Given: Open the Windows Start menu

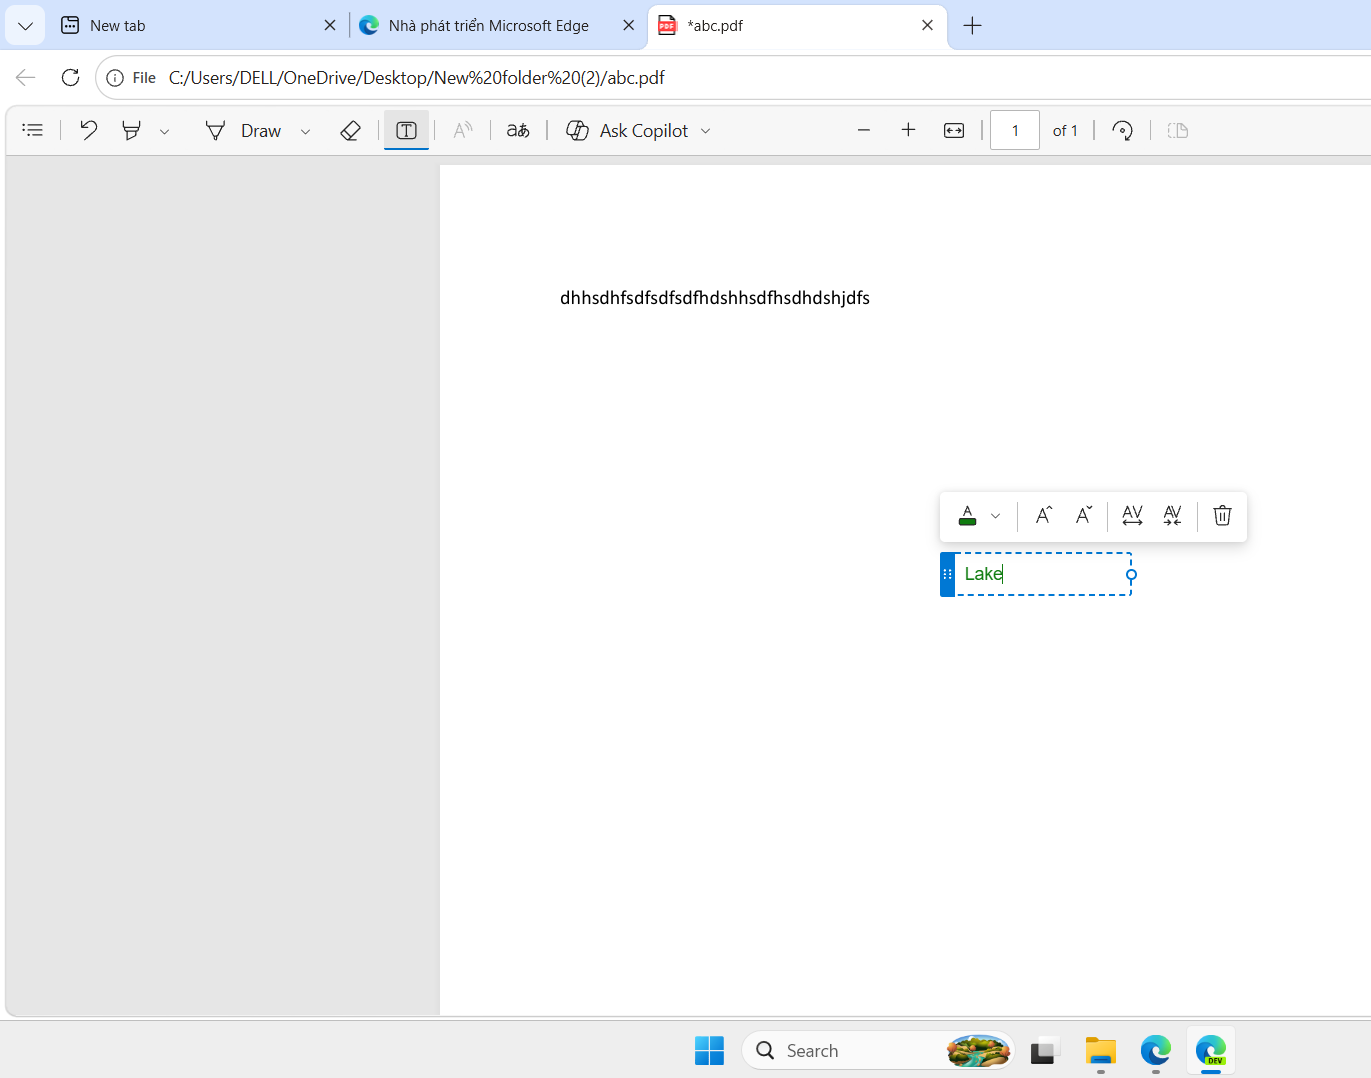Looking at the screenshot, I should click(x=709, y=1051).
